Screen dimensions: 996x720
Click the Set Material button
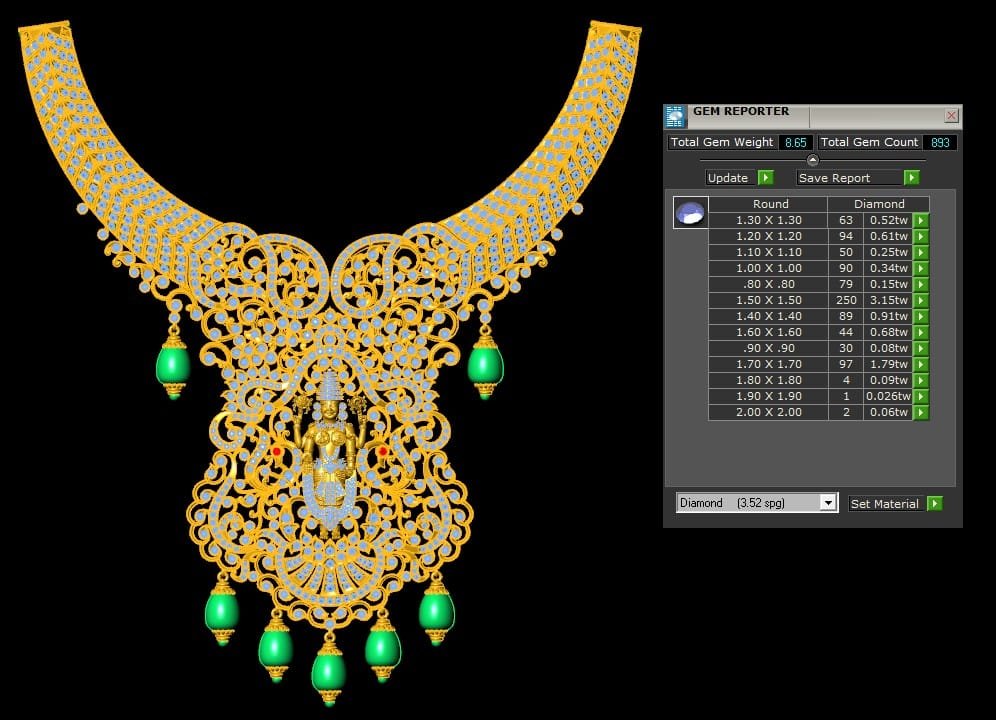pyautogui.click(x=884, y=504)
